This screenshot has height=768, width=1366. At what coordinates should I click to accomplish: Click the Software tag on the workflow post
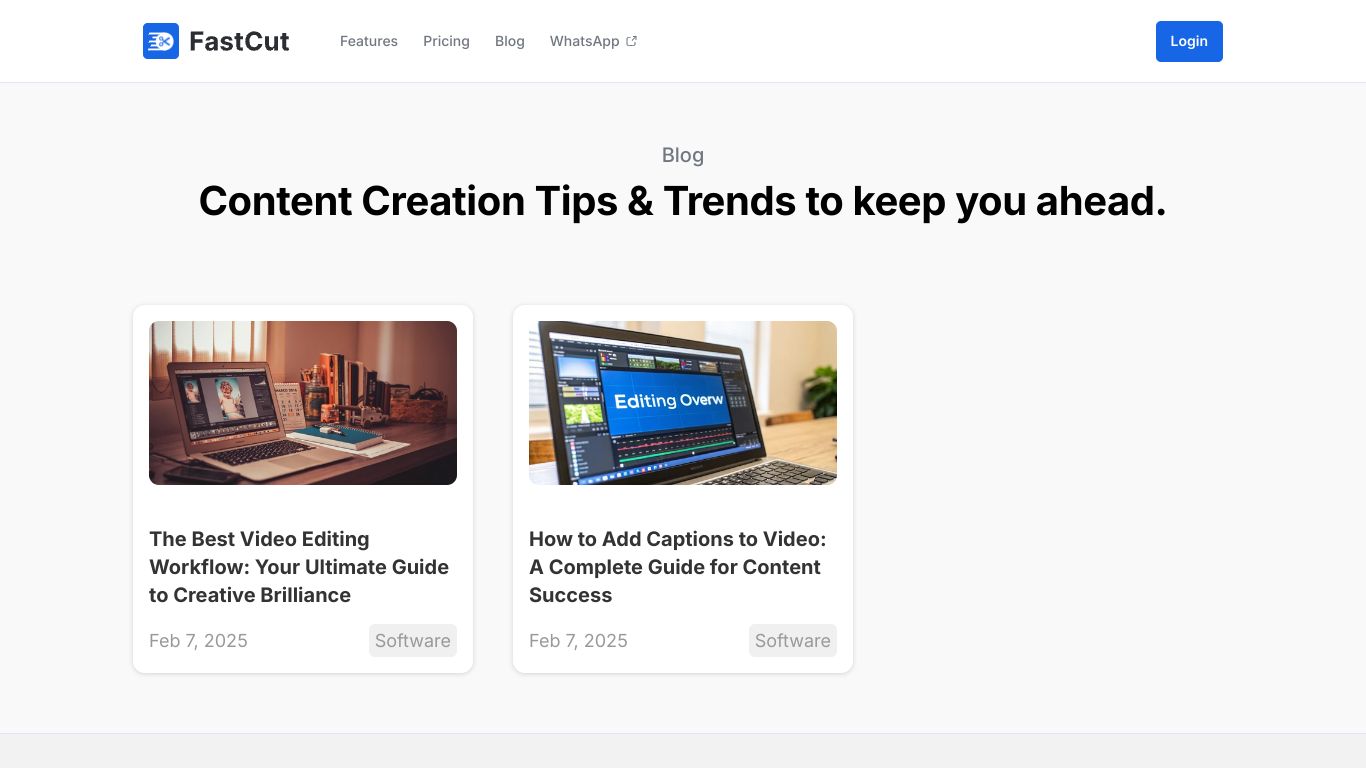click(x=413, y=641)
